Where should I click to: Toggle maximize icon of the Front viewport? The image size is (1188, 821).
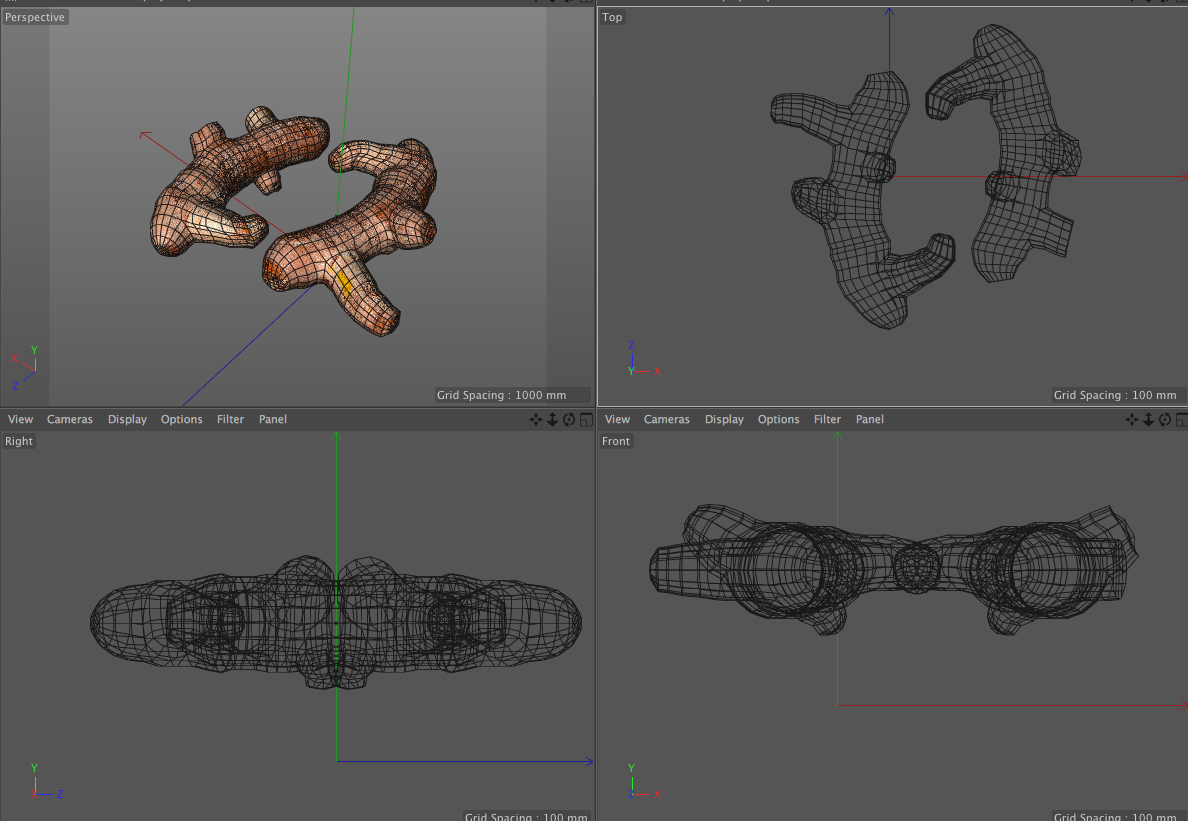tap(1182, 420)
